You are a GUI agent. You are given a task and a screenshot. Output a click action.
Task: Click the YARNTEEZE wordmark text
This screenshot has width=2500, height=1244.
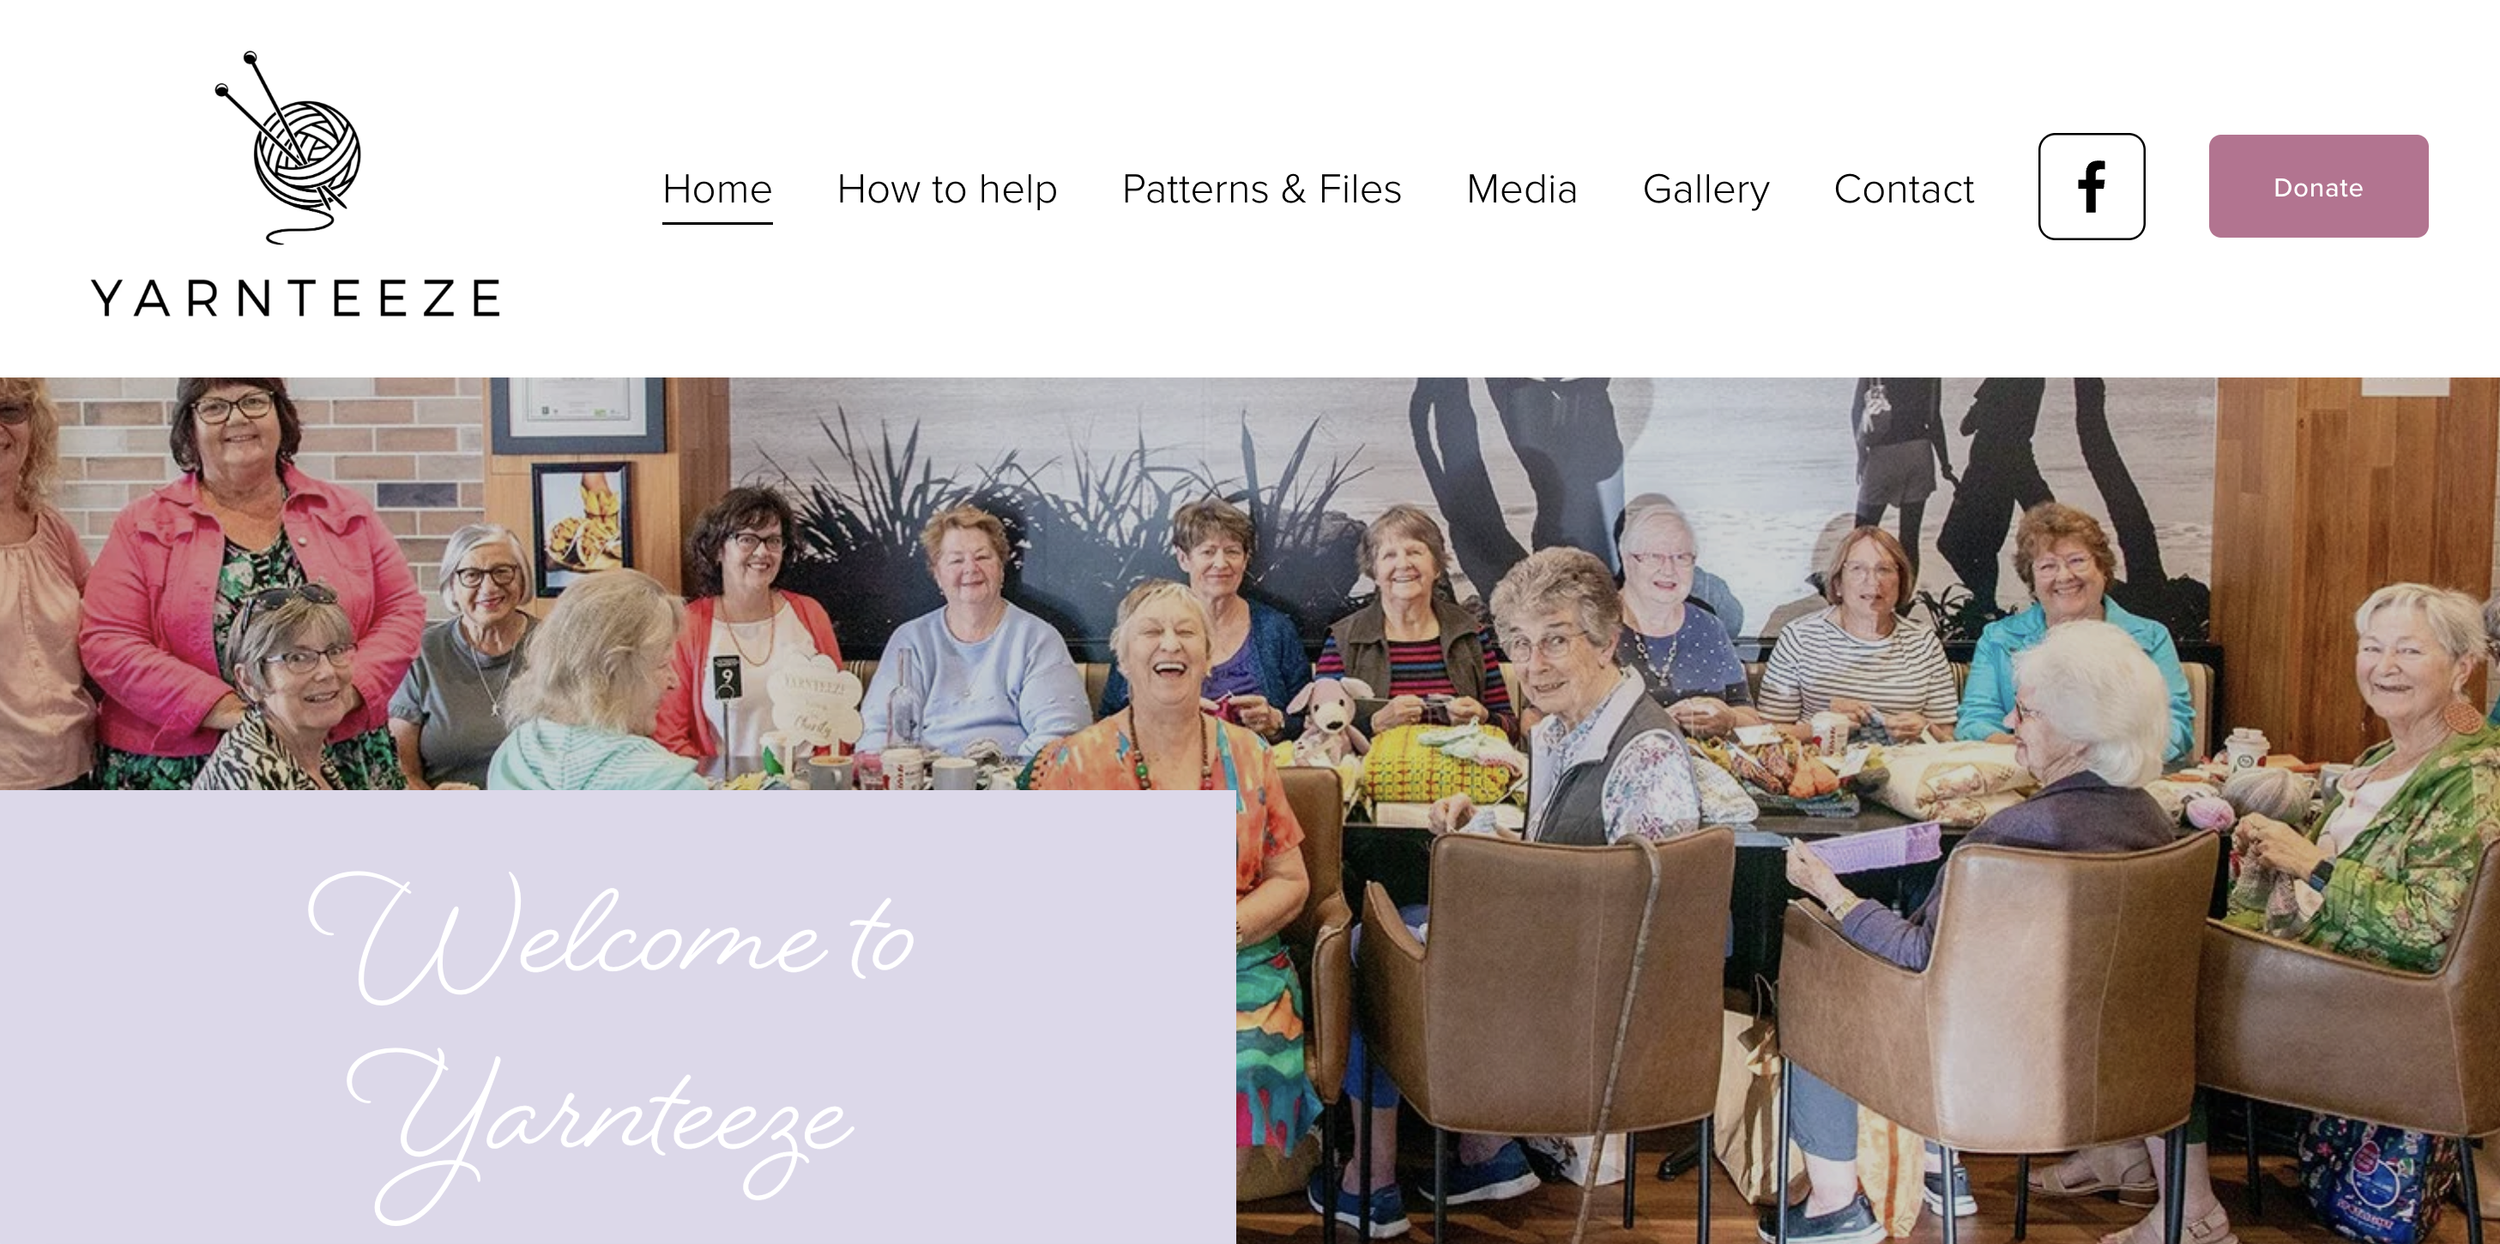pyautogui.click(x=296, y=298)
